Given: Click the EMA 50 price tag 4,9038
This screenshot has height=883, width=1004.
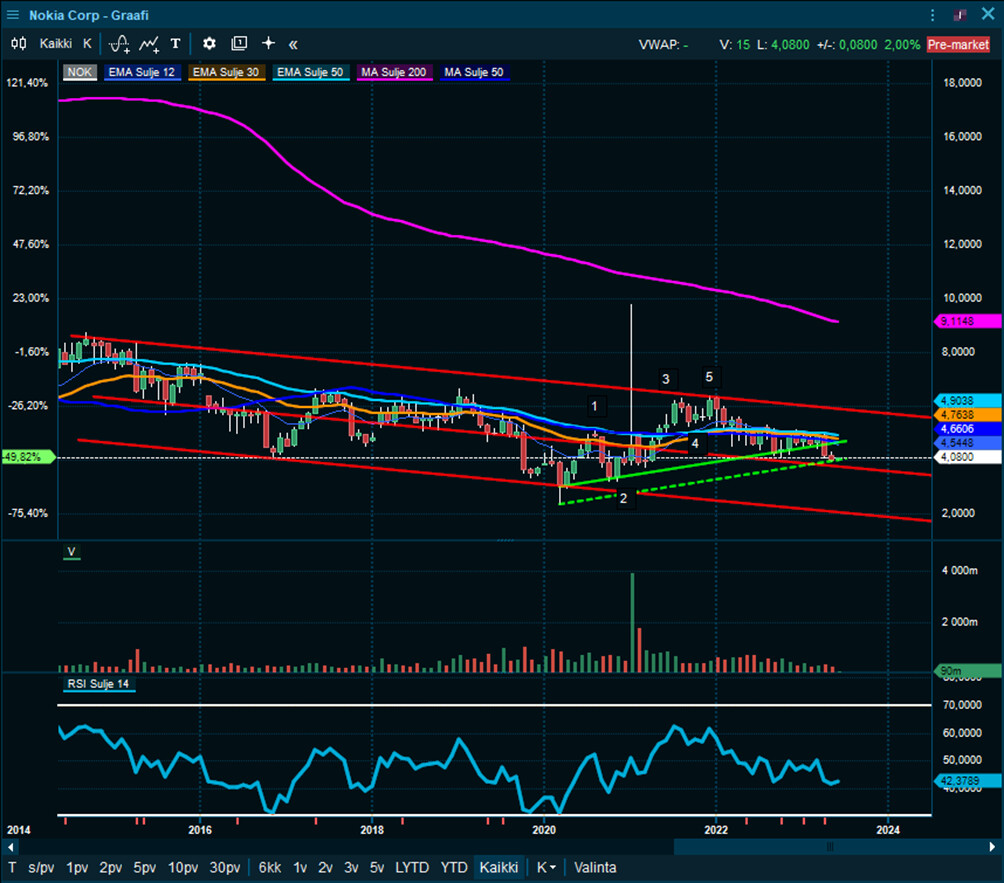Looking at the screenshot, I should pos(967,401).
